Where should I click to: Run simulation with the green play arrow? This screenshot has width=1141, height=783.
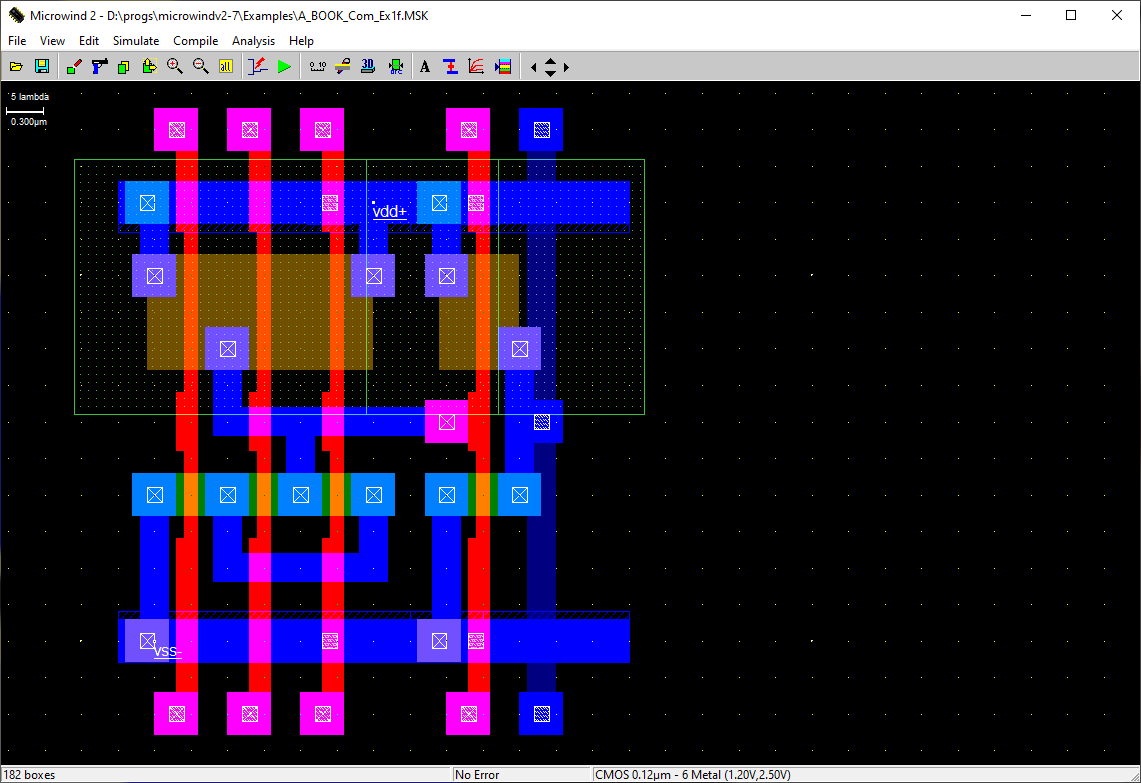pyautogui.click(x=285, y=67)
